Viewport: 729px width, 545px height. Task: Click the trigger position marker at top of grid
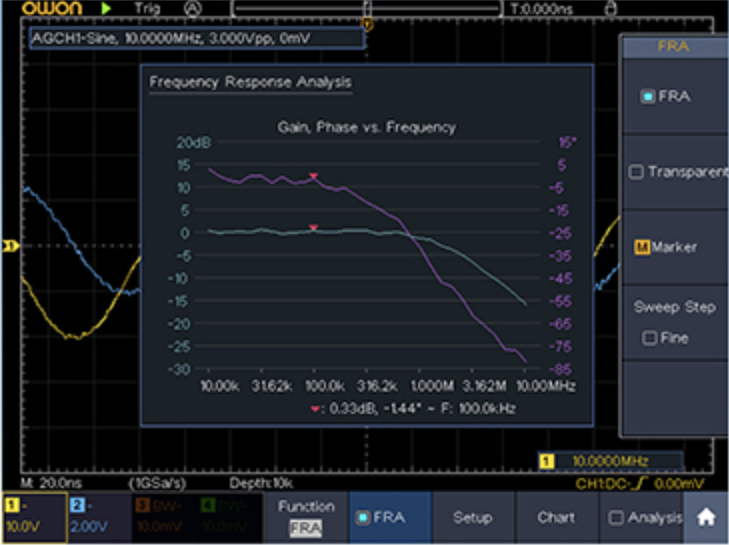(367, 24)
